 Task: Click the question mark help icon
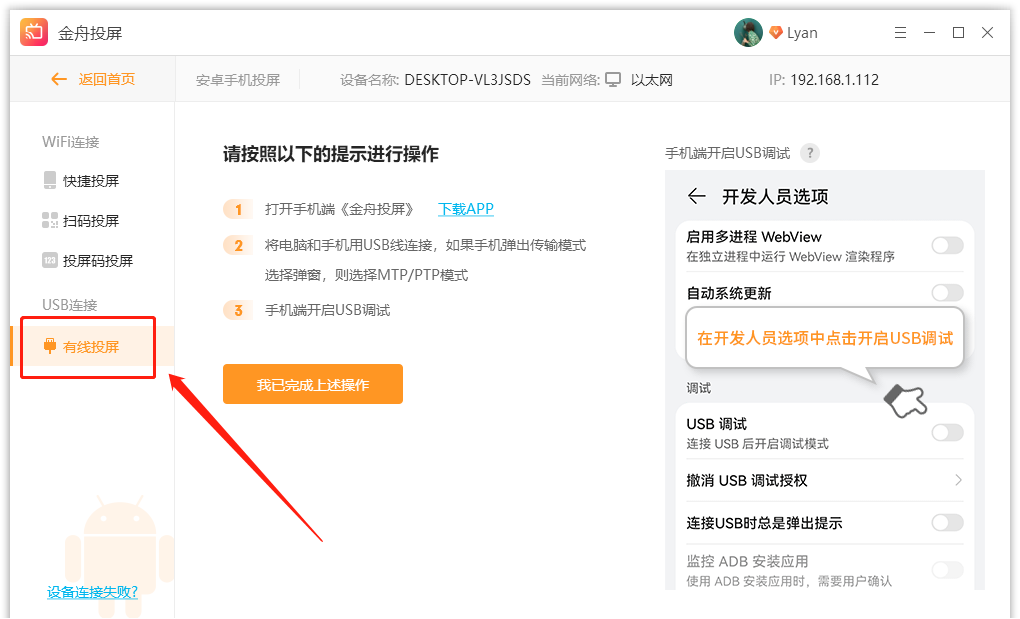tap(810, 153)
